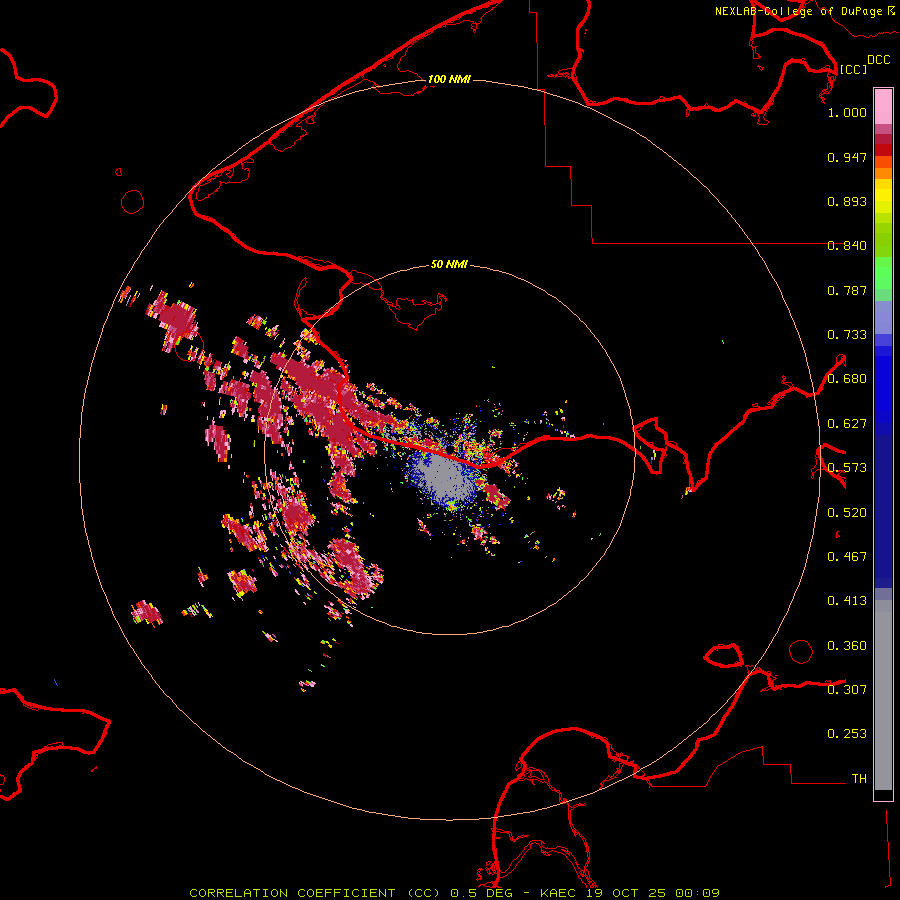Click the DCC label above the color bar

click(x=879, y=60)
